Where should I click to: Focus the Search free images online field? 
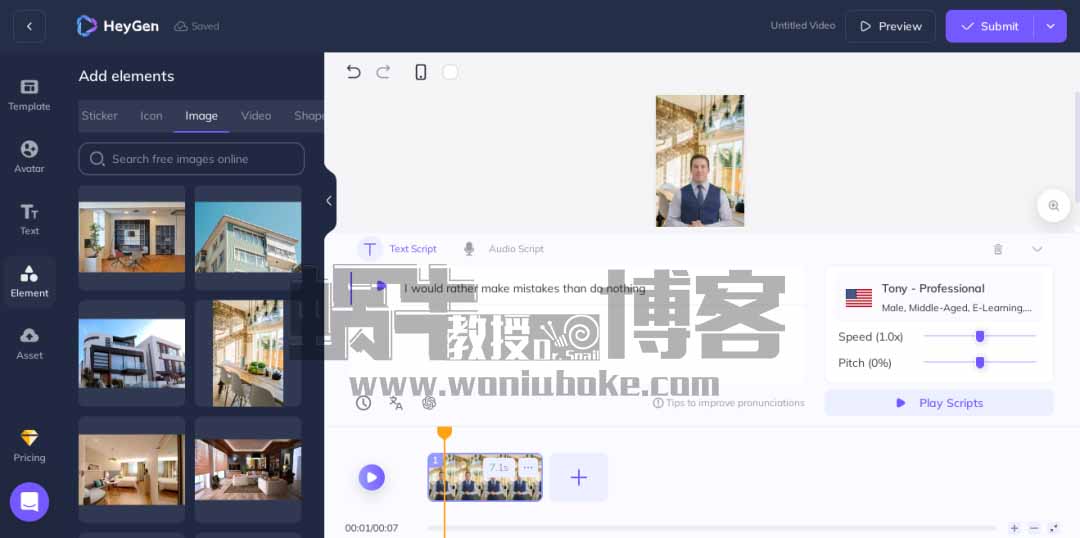click(x=191, y=159)
